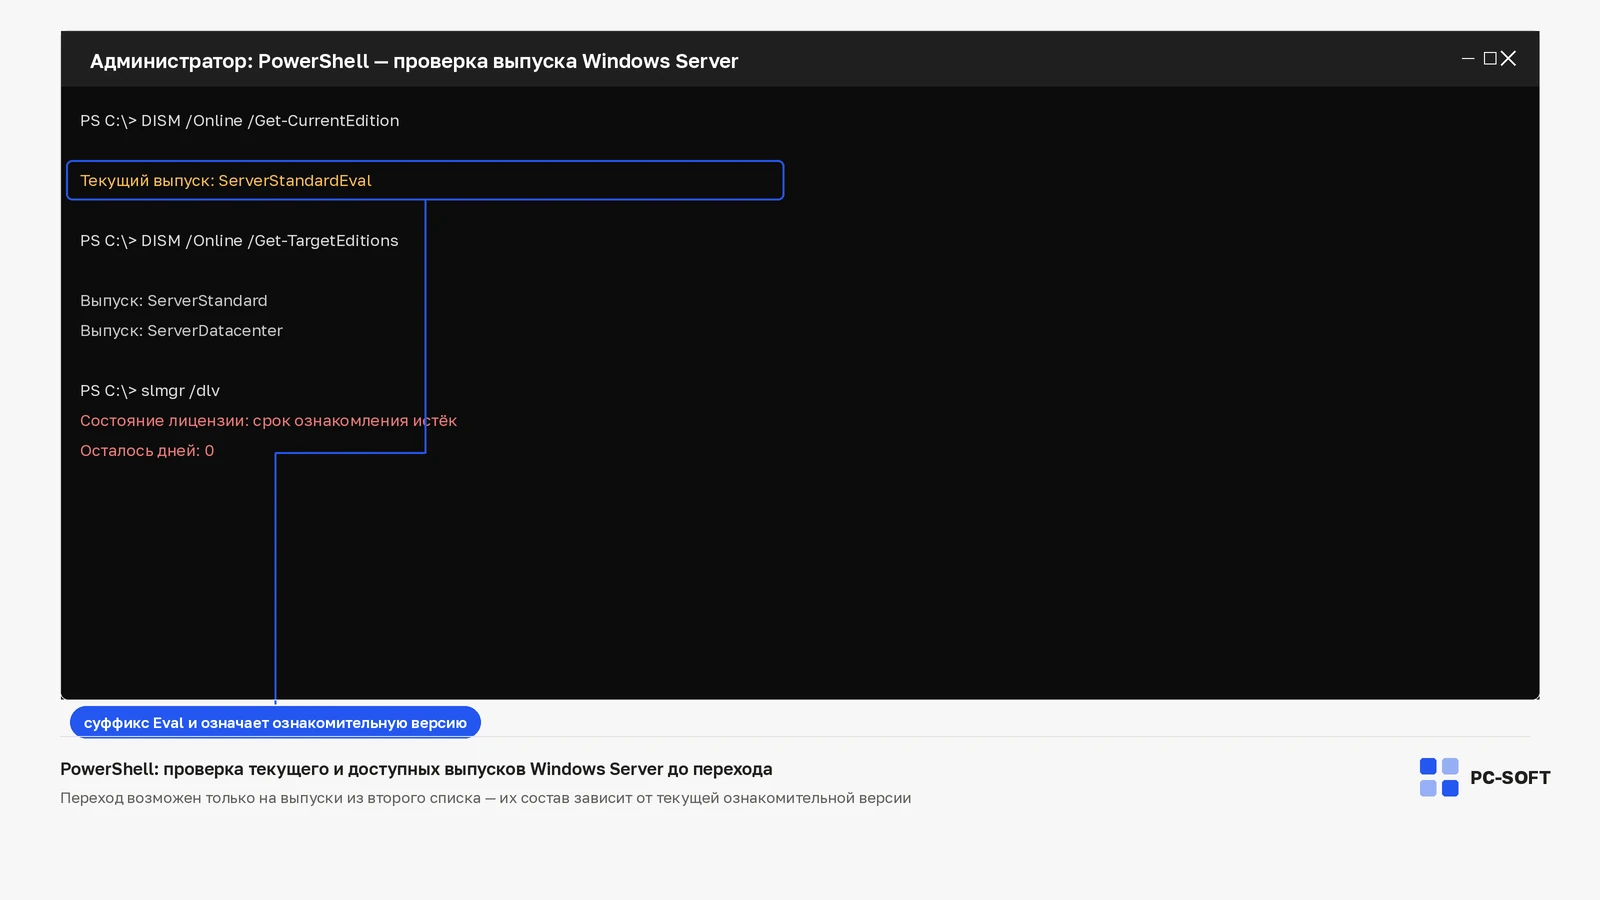Click the PC-SOFT brand name text

pos(1510,778)
